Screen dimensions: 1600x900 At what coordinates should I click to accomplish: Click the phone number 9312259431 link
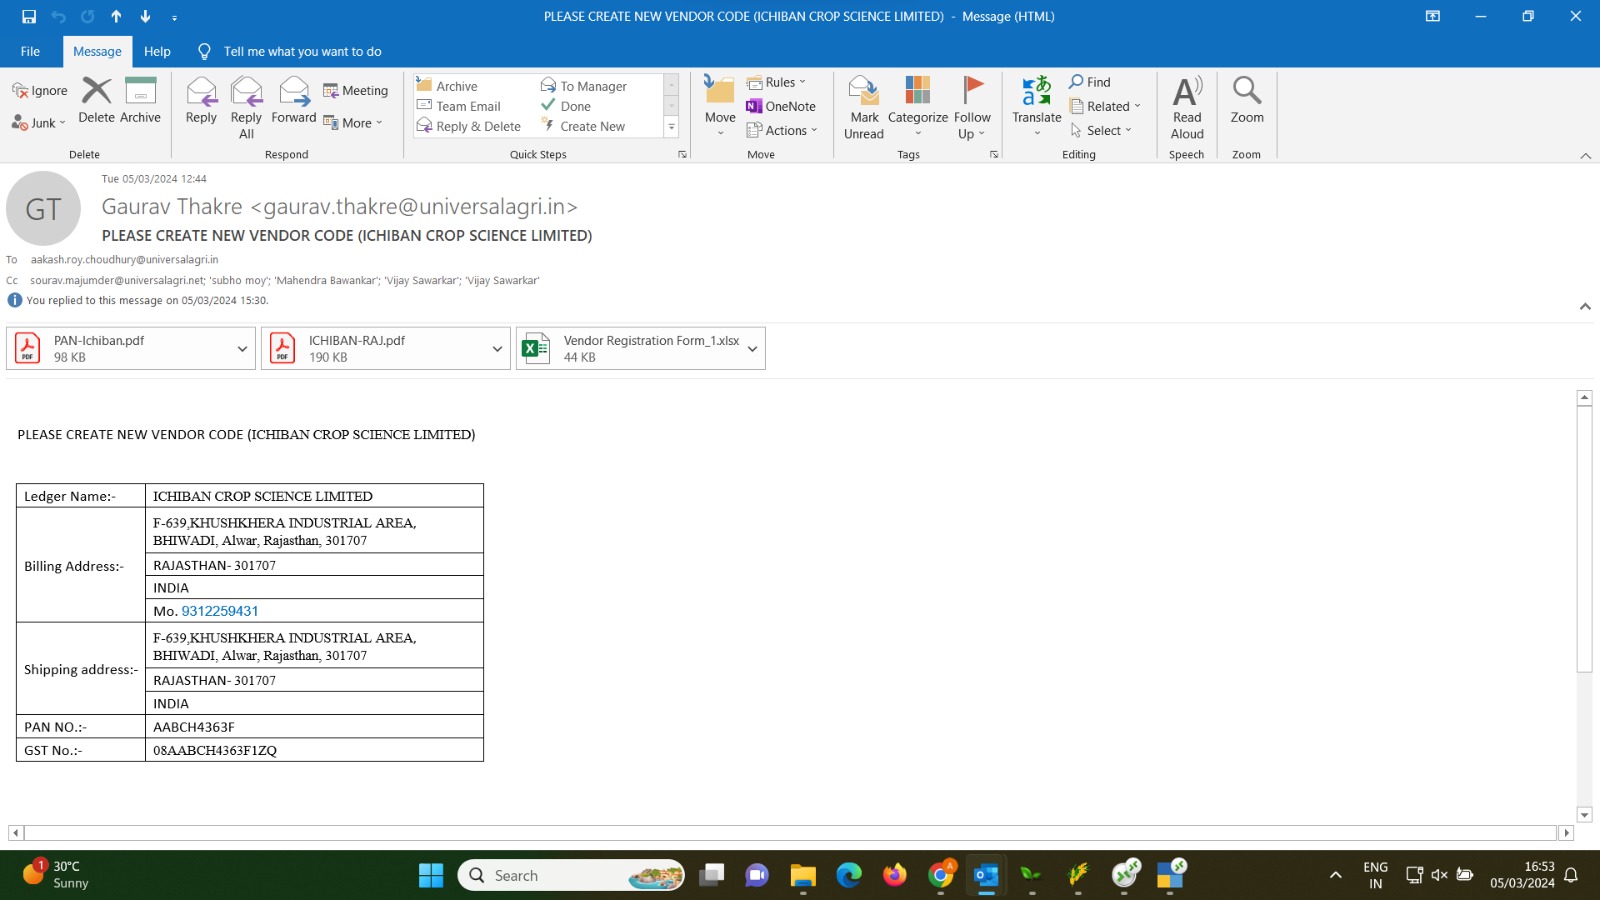click(x=220, y=611)
